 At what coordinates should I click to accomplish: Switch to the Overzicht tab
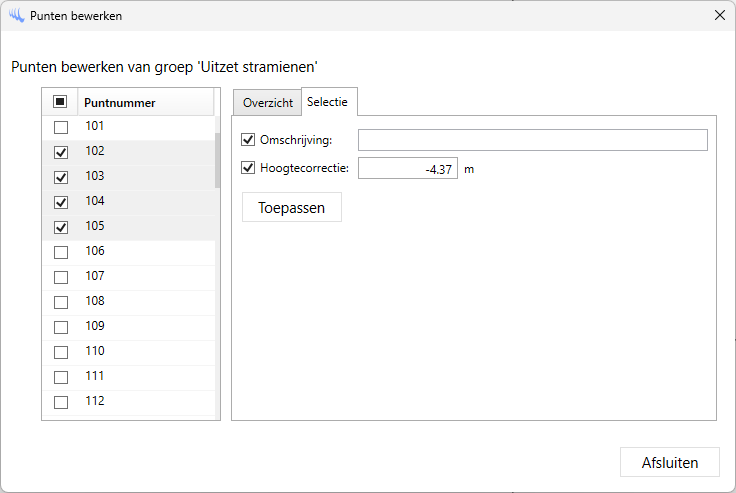(267, 103)
